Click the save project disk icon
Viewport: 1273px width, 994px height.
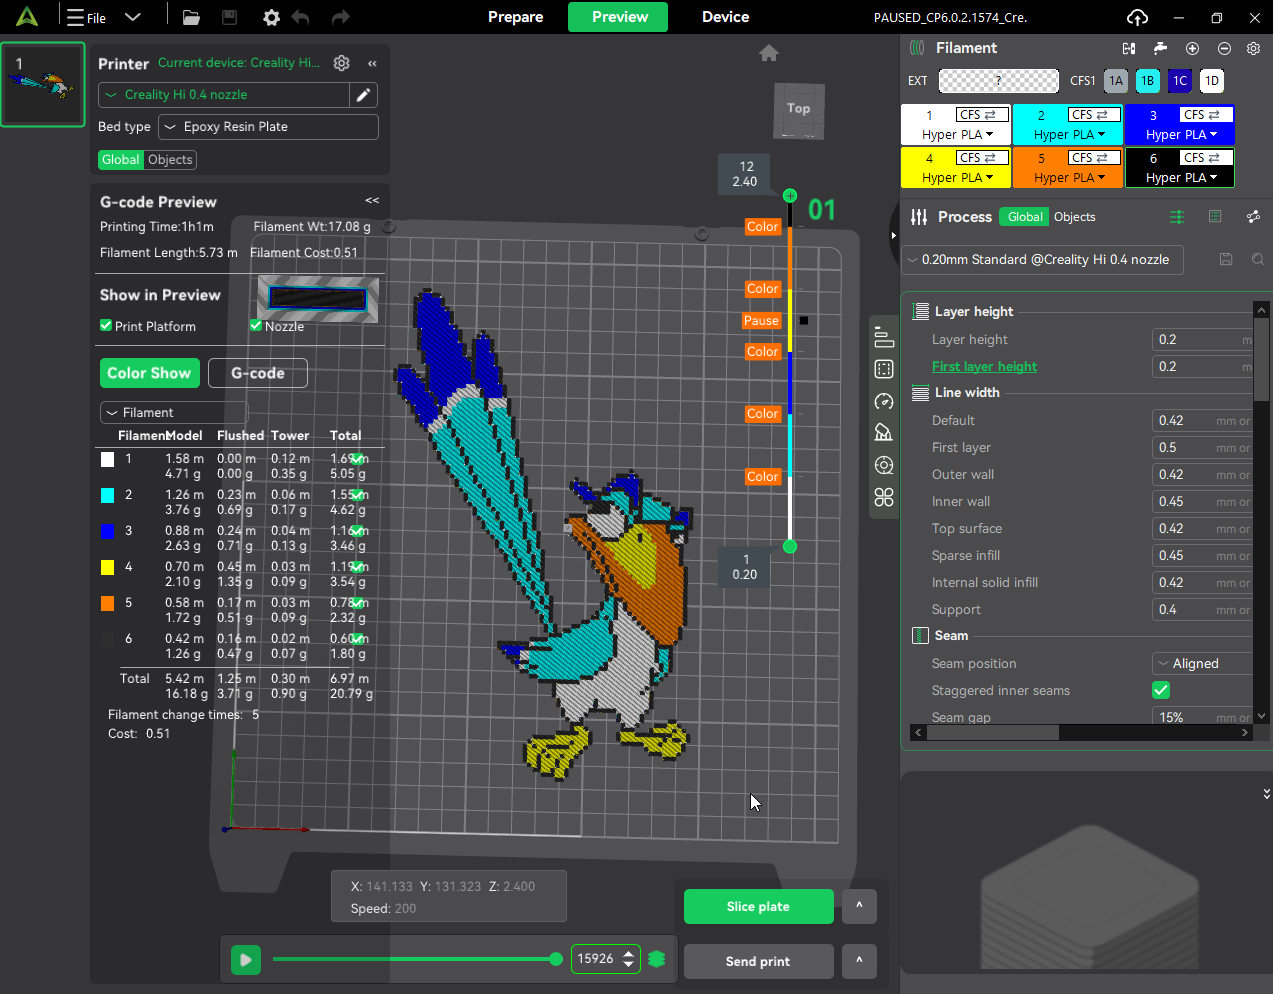(x=229, y=18)
